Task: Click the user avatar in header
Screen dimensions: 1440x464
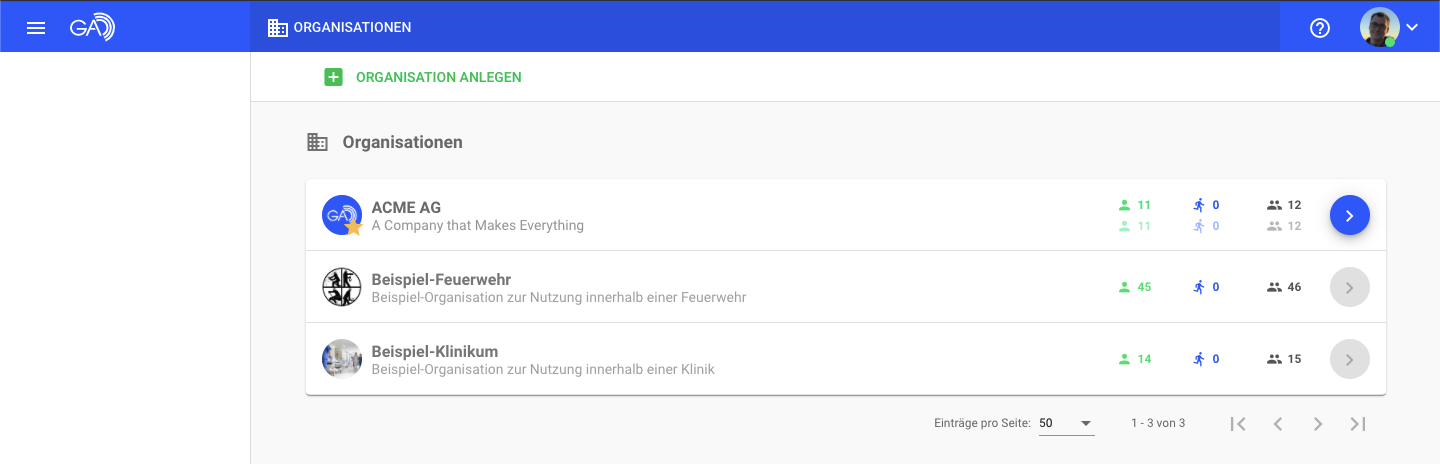Action: tap(1379, 27)
